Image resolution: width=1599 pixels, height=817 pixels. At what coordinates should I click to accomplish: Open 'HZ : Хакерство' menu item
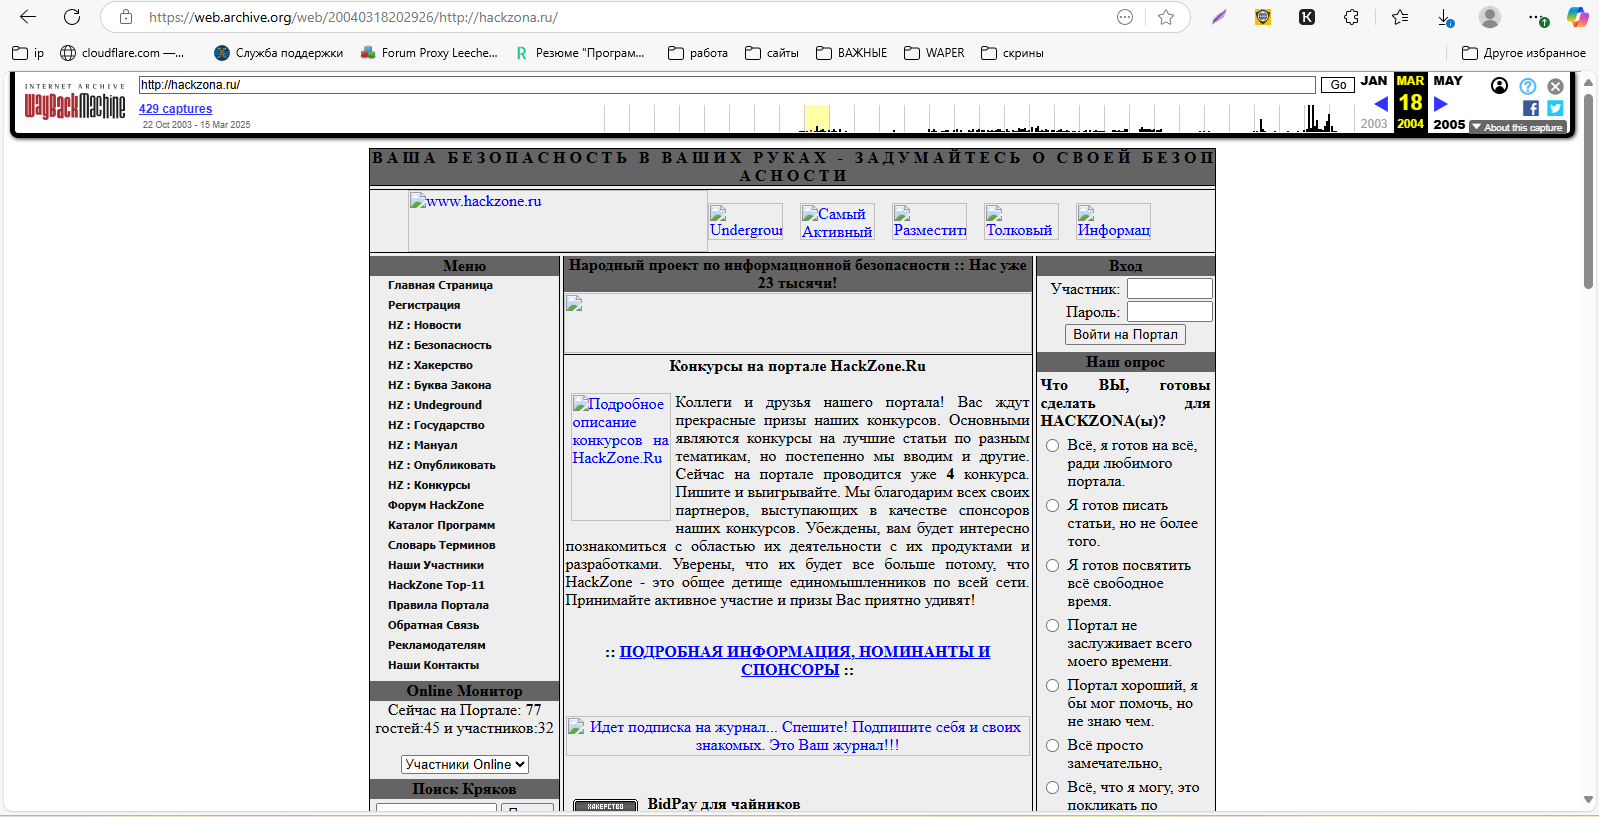pyautogui.click(x=430, y=365)
